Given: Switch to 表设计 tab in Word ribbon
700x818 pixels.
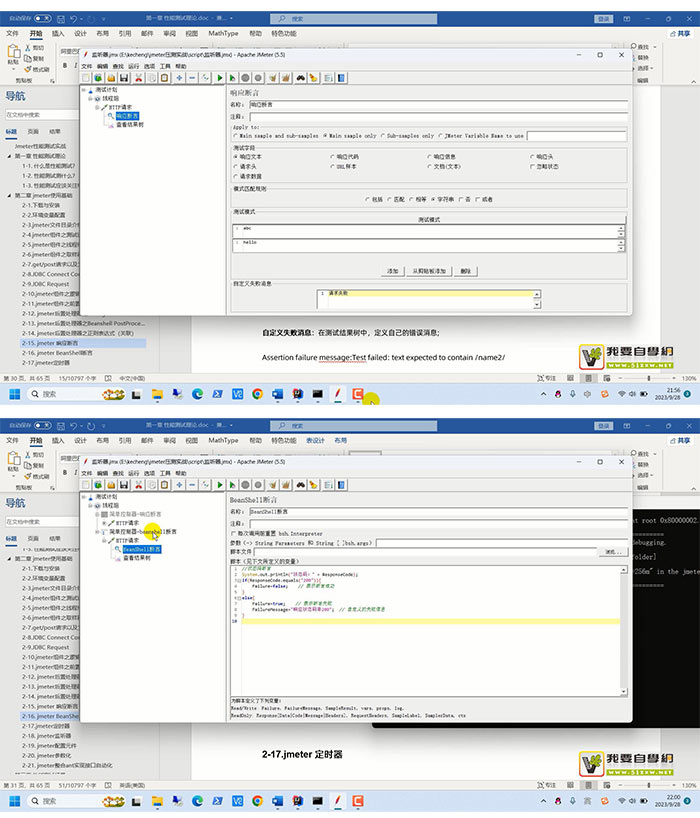Looking at the screenshot, I should 315,440.
